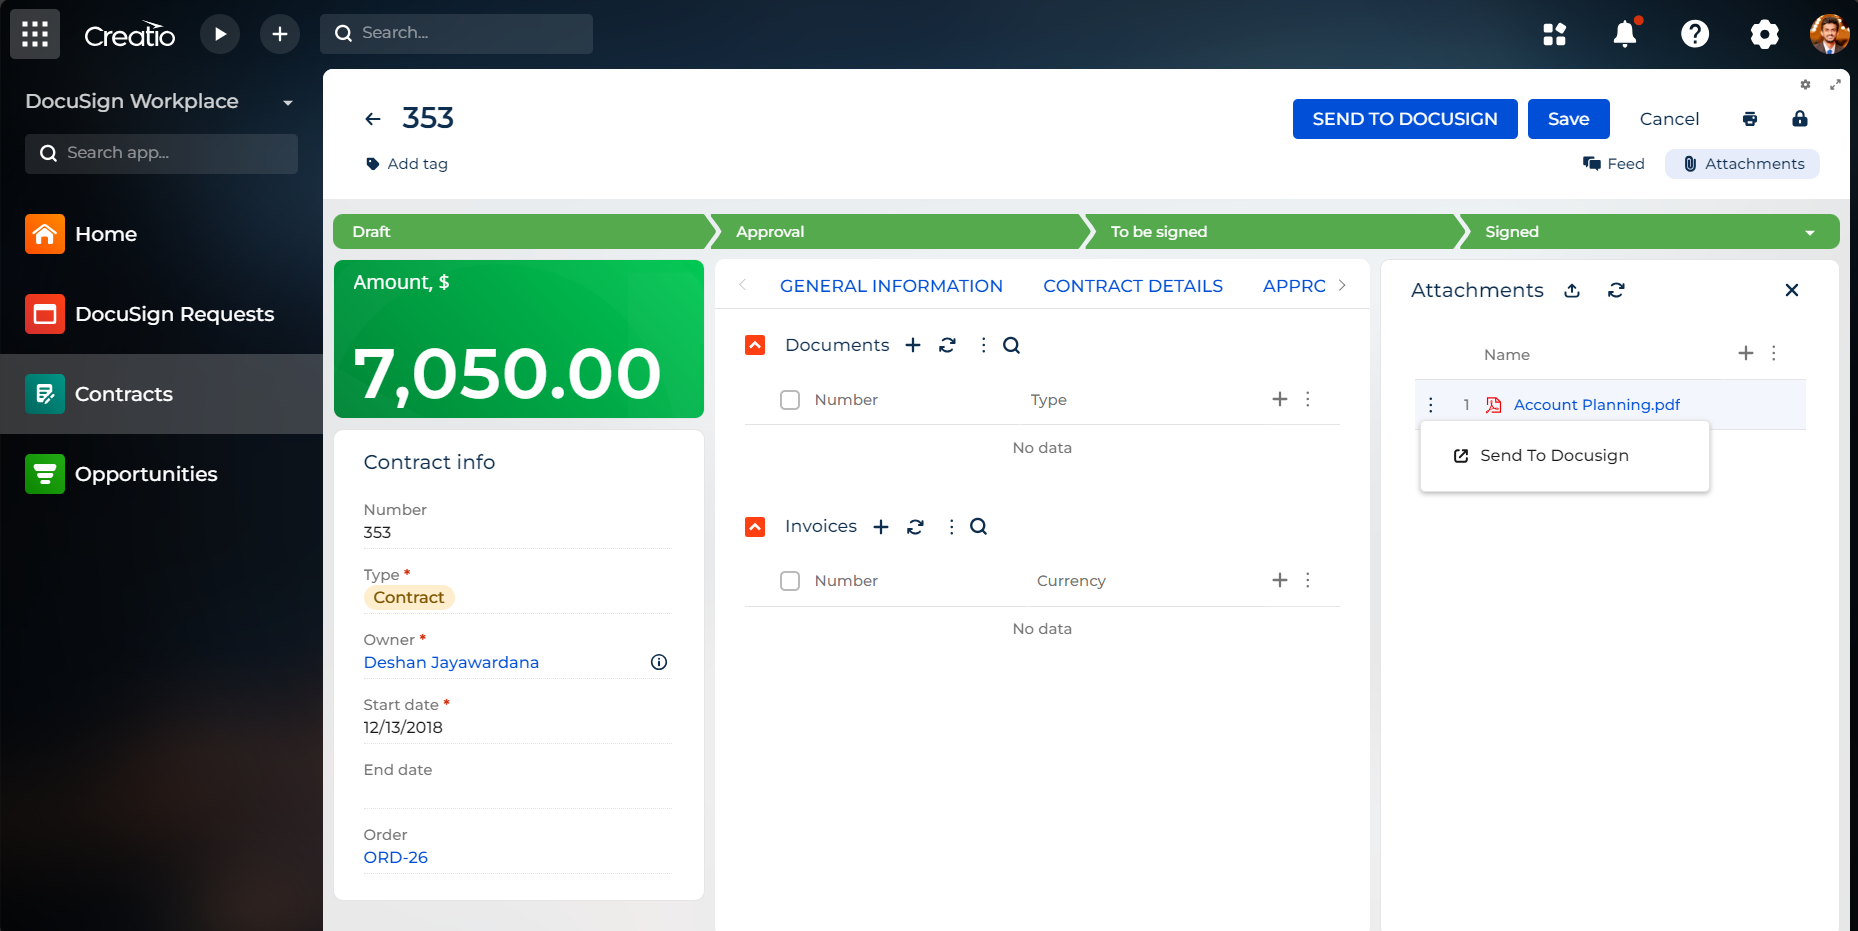This screenshot has width=1858, height=931.
Task: Open Attachments column header options menu
Action: pyautogui.click(x=1774, y=353)
